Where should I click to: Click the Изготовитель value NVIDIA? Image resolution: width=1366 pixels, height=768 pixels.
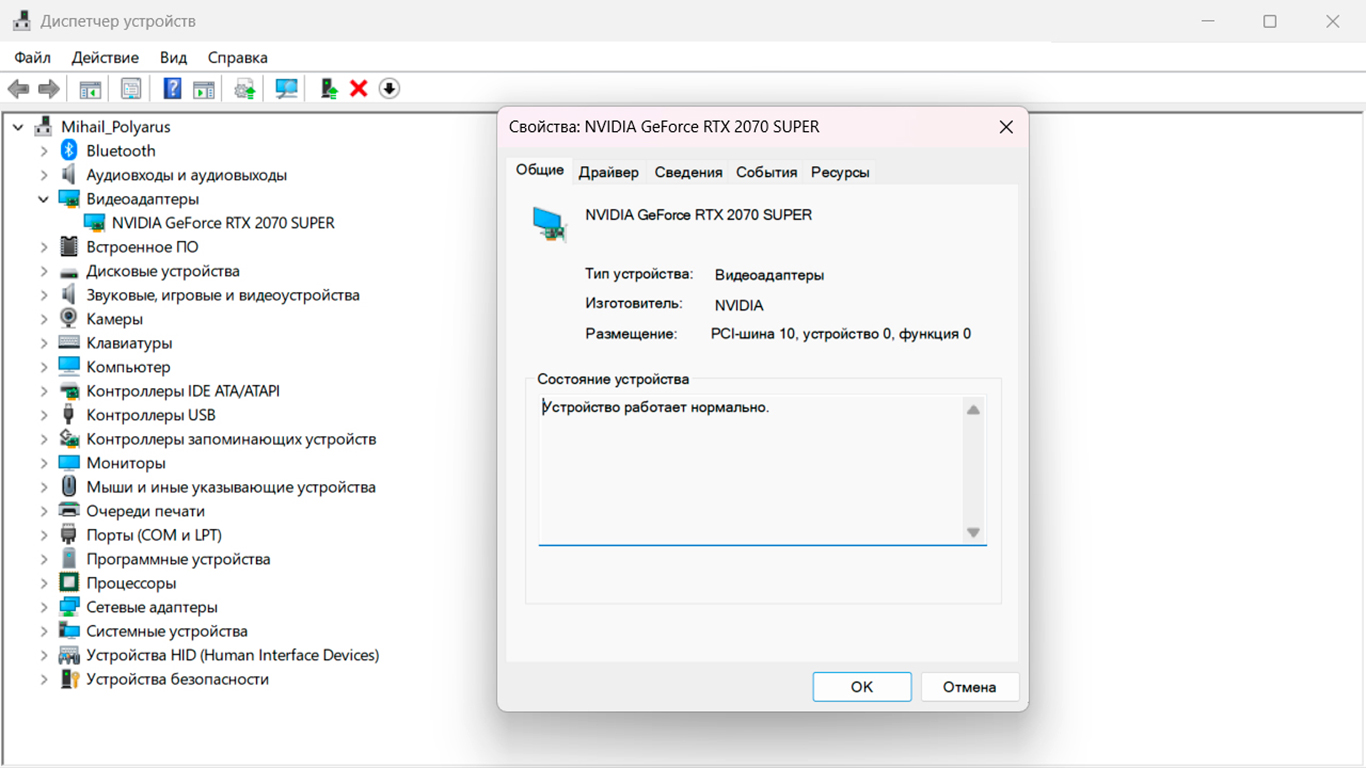(739, 305)
